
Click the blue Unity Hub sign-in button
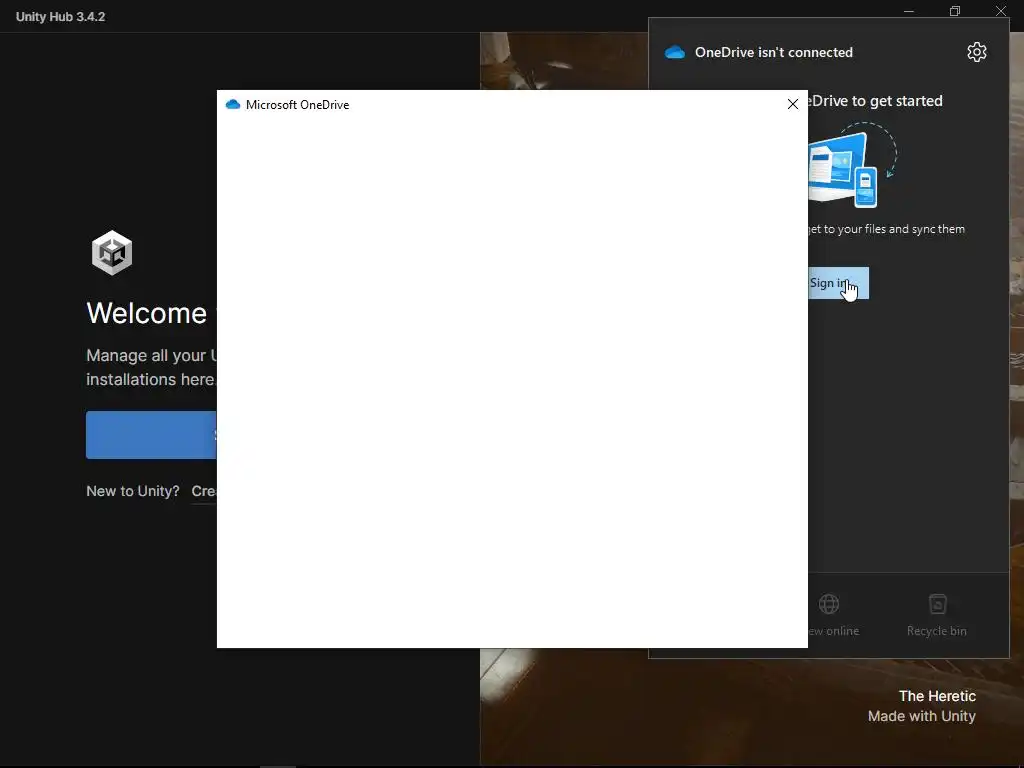tap(151, 435)
